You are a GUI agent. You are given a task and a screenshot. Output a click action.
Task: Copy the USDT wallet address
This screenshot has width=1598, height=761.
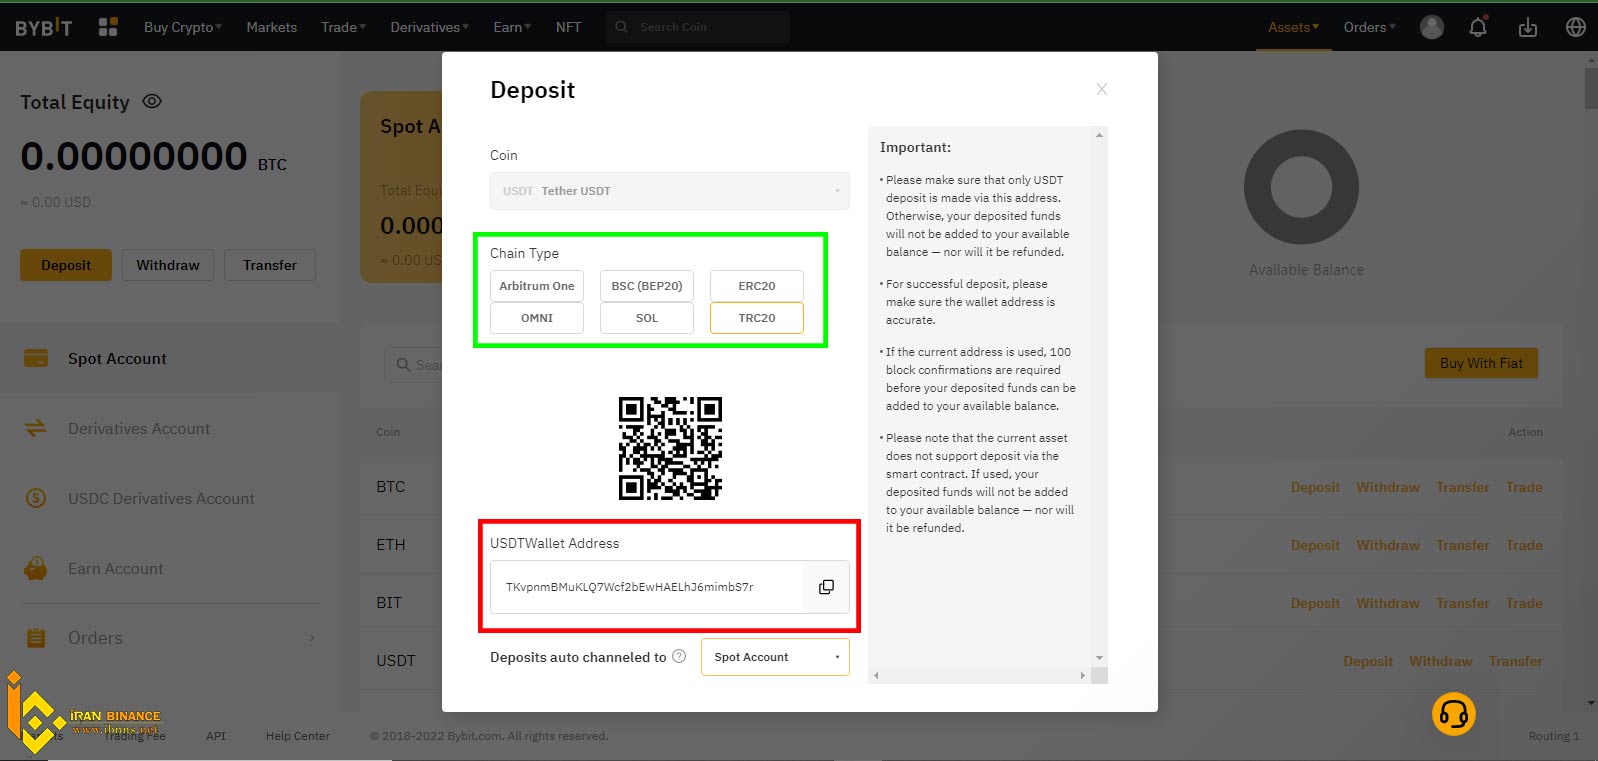coord(826,587)
